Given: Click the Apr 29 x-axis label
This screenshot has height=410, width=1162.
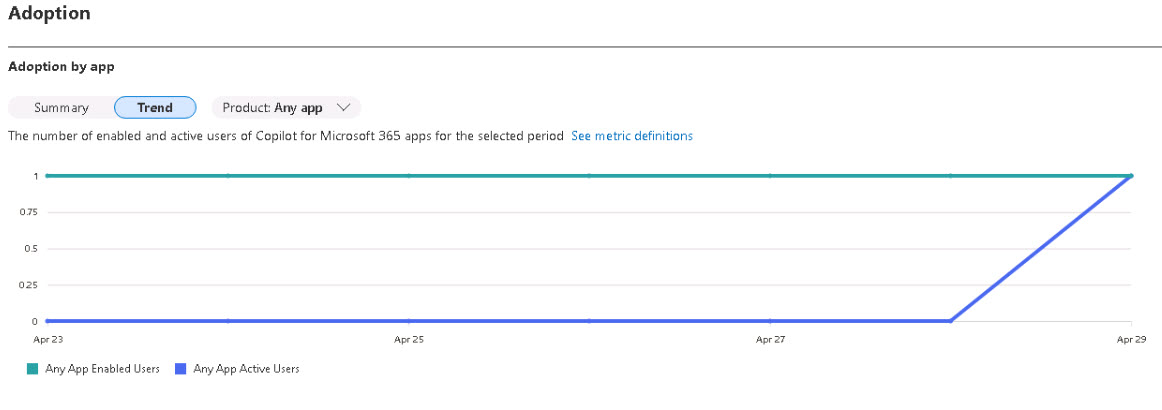Looking at the screenshot, I should (1132, 340).
